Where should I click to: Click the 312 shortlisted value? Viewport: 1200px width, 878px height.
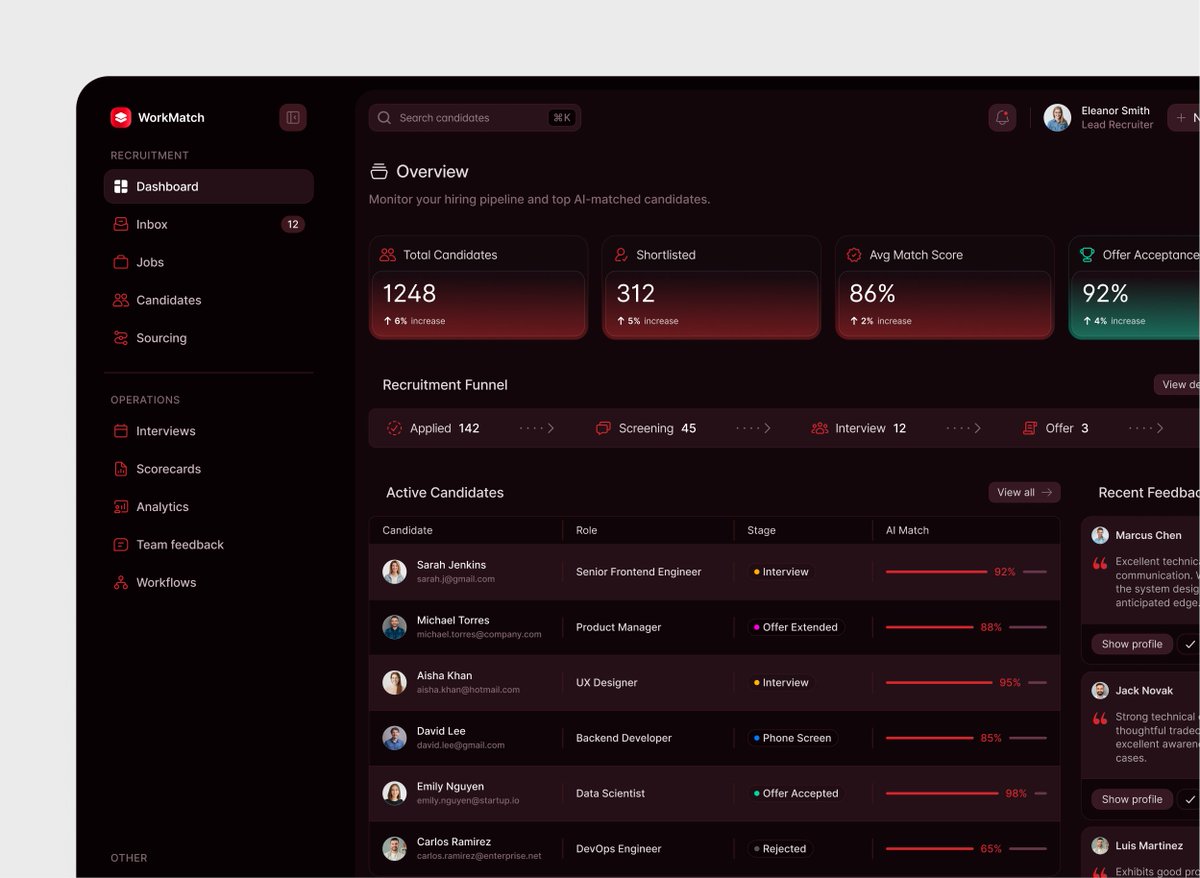[x=636, y=293]
